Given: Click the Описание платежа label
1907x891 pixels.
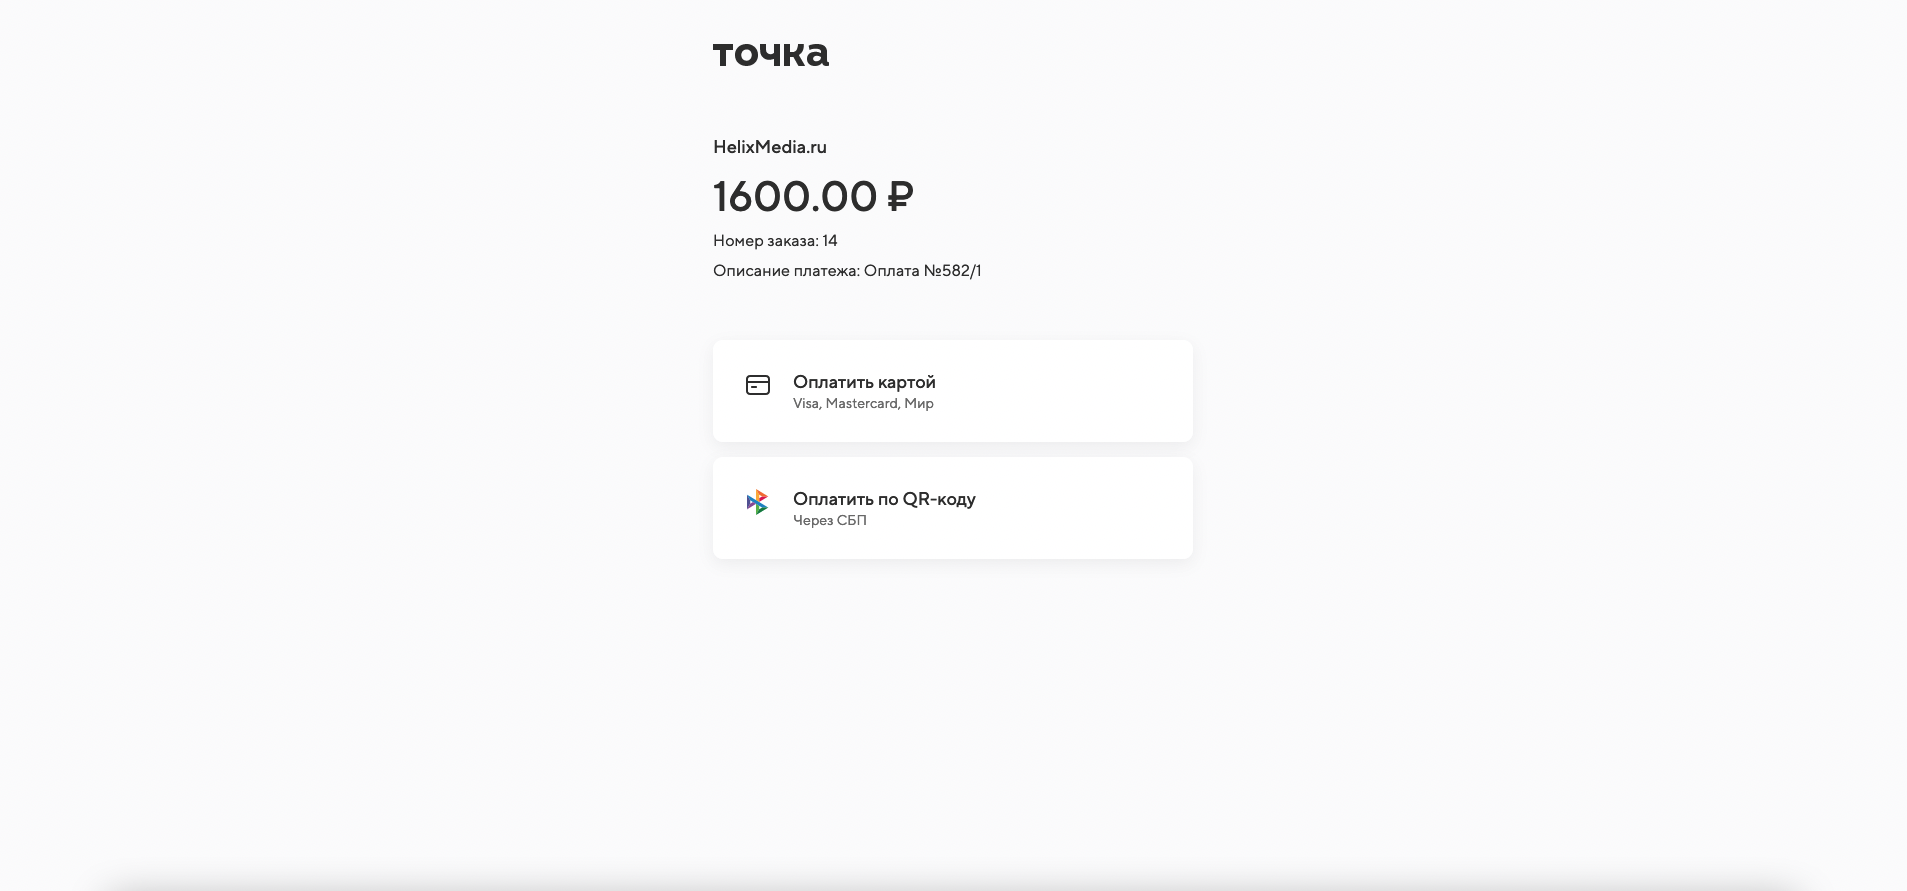Looking at the screenshot, I should [786, 271].
